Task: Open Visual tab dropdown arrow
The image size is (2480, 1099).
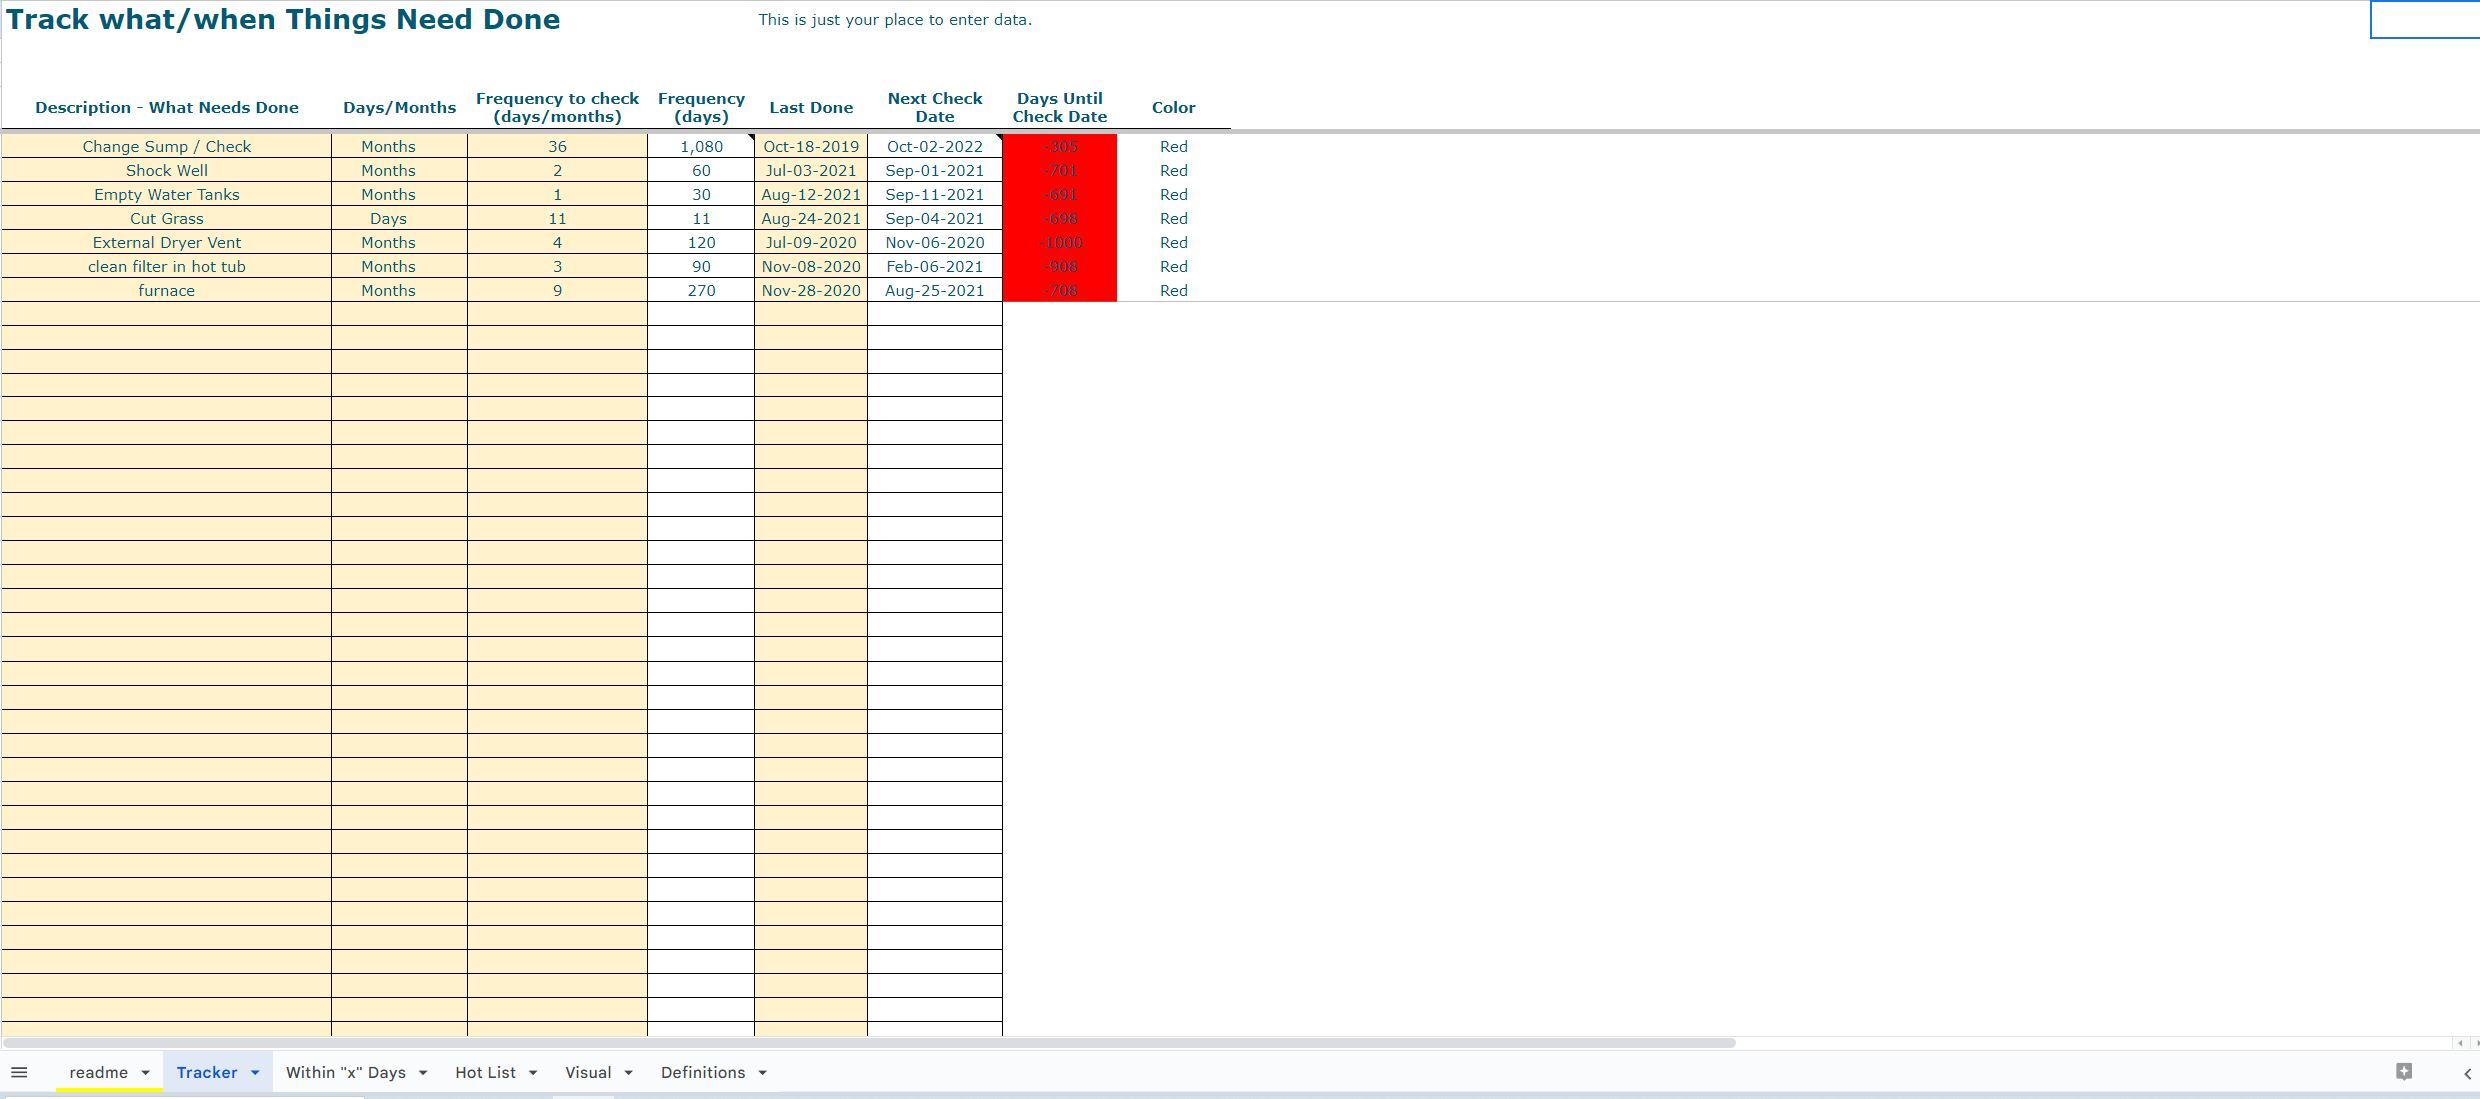Action: (x=628, y=1073)
